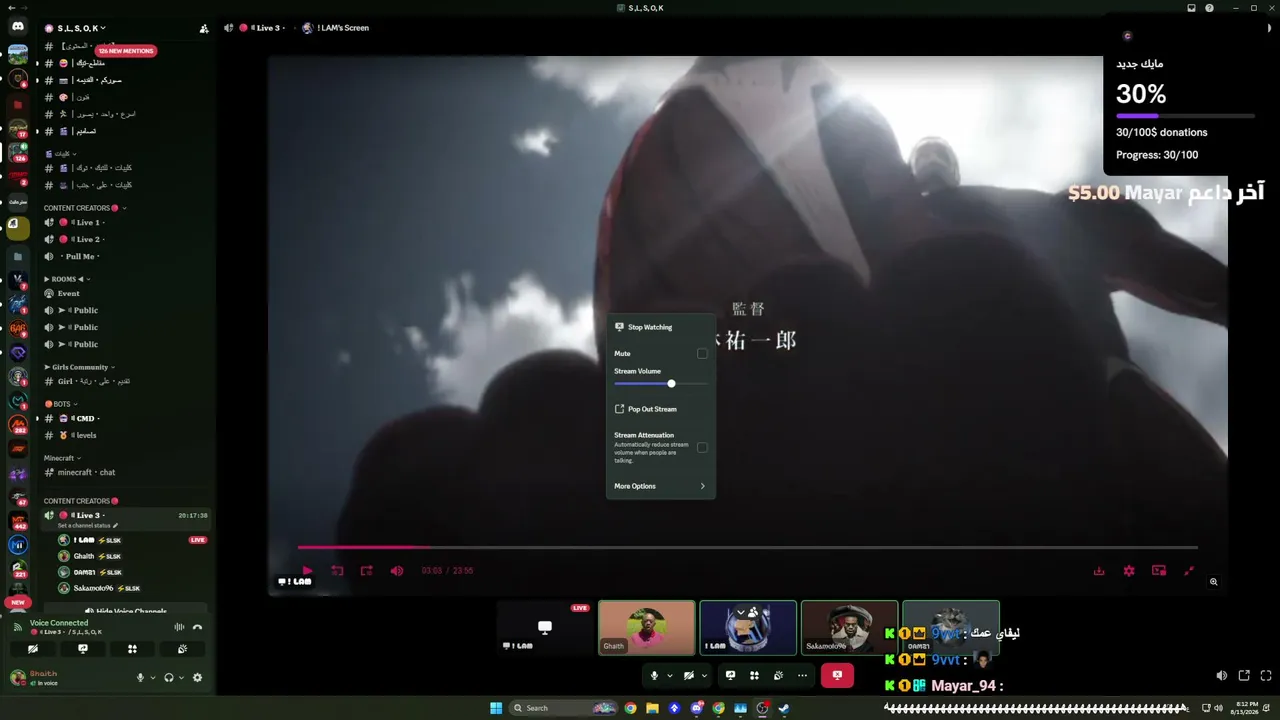The width and height of the screenshot is (1280, 720).
Task: Click member Ghaith in voice channel list
Action: (x=134, y=556)
